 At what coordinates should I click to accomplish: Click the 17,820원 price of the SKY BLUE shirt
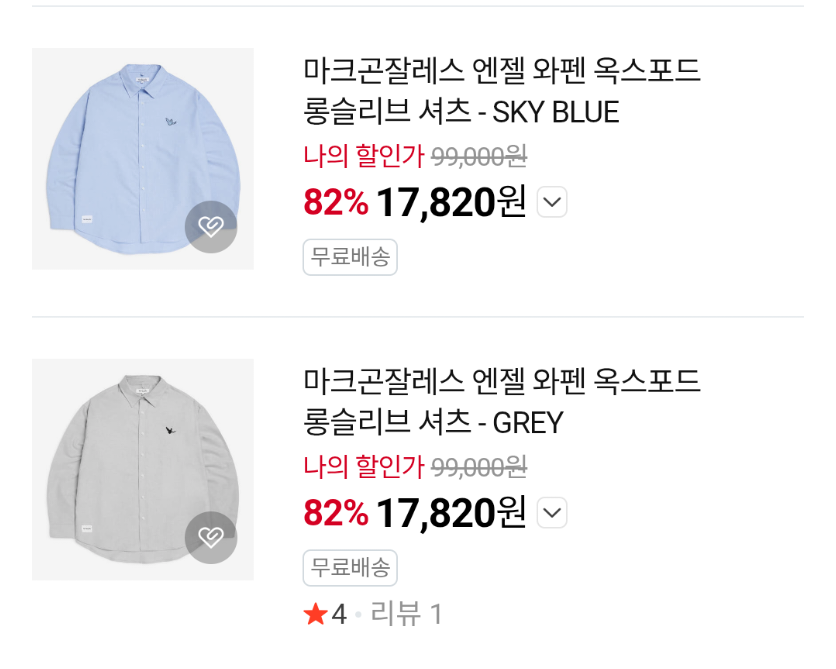[x=451, y=203]
